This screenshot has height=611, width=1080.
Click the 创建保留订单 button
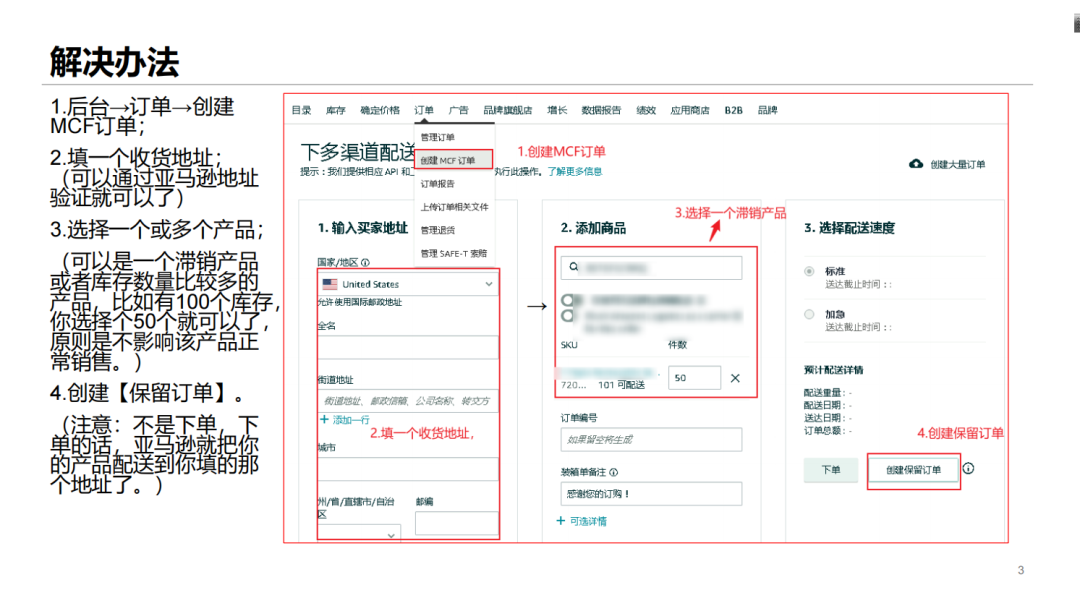[913, 470]
